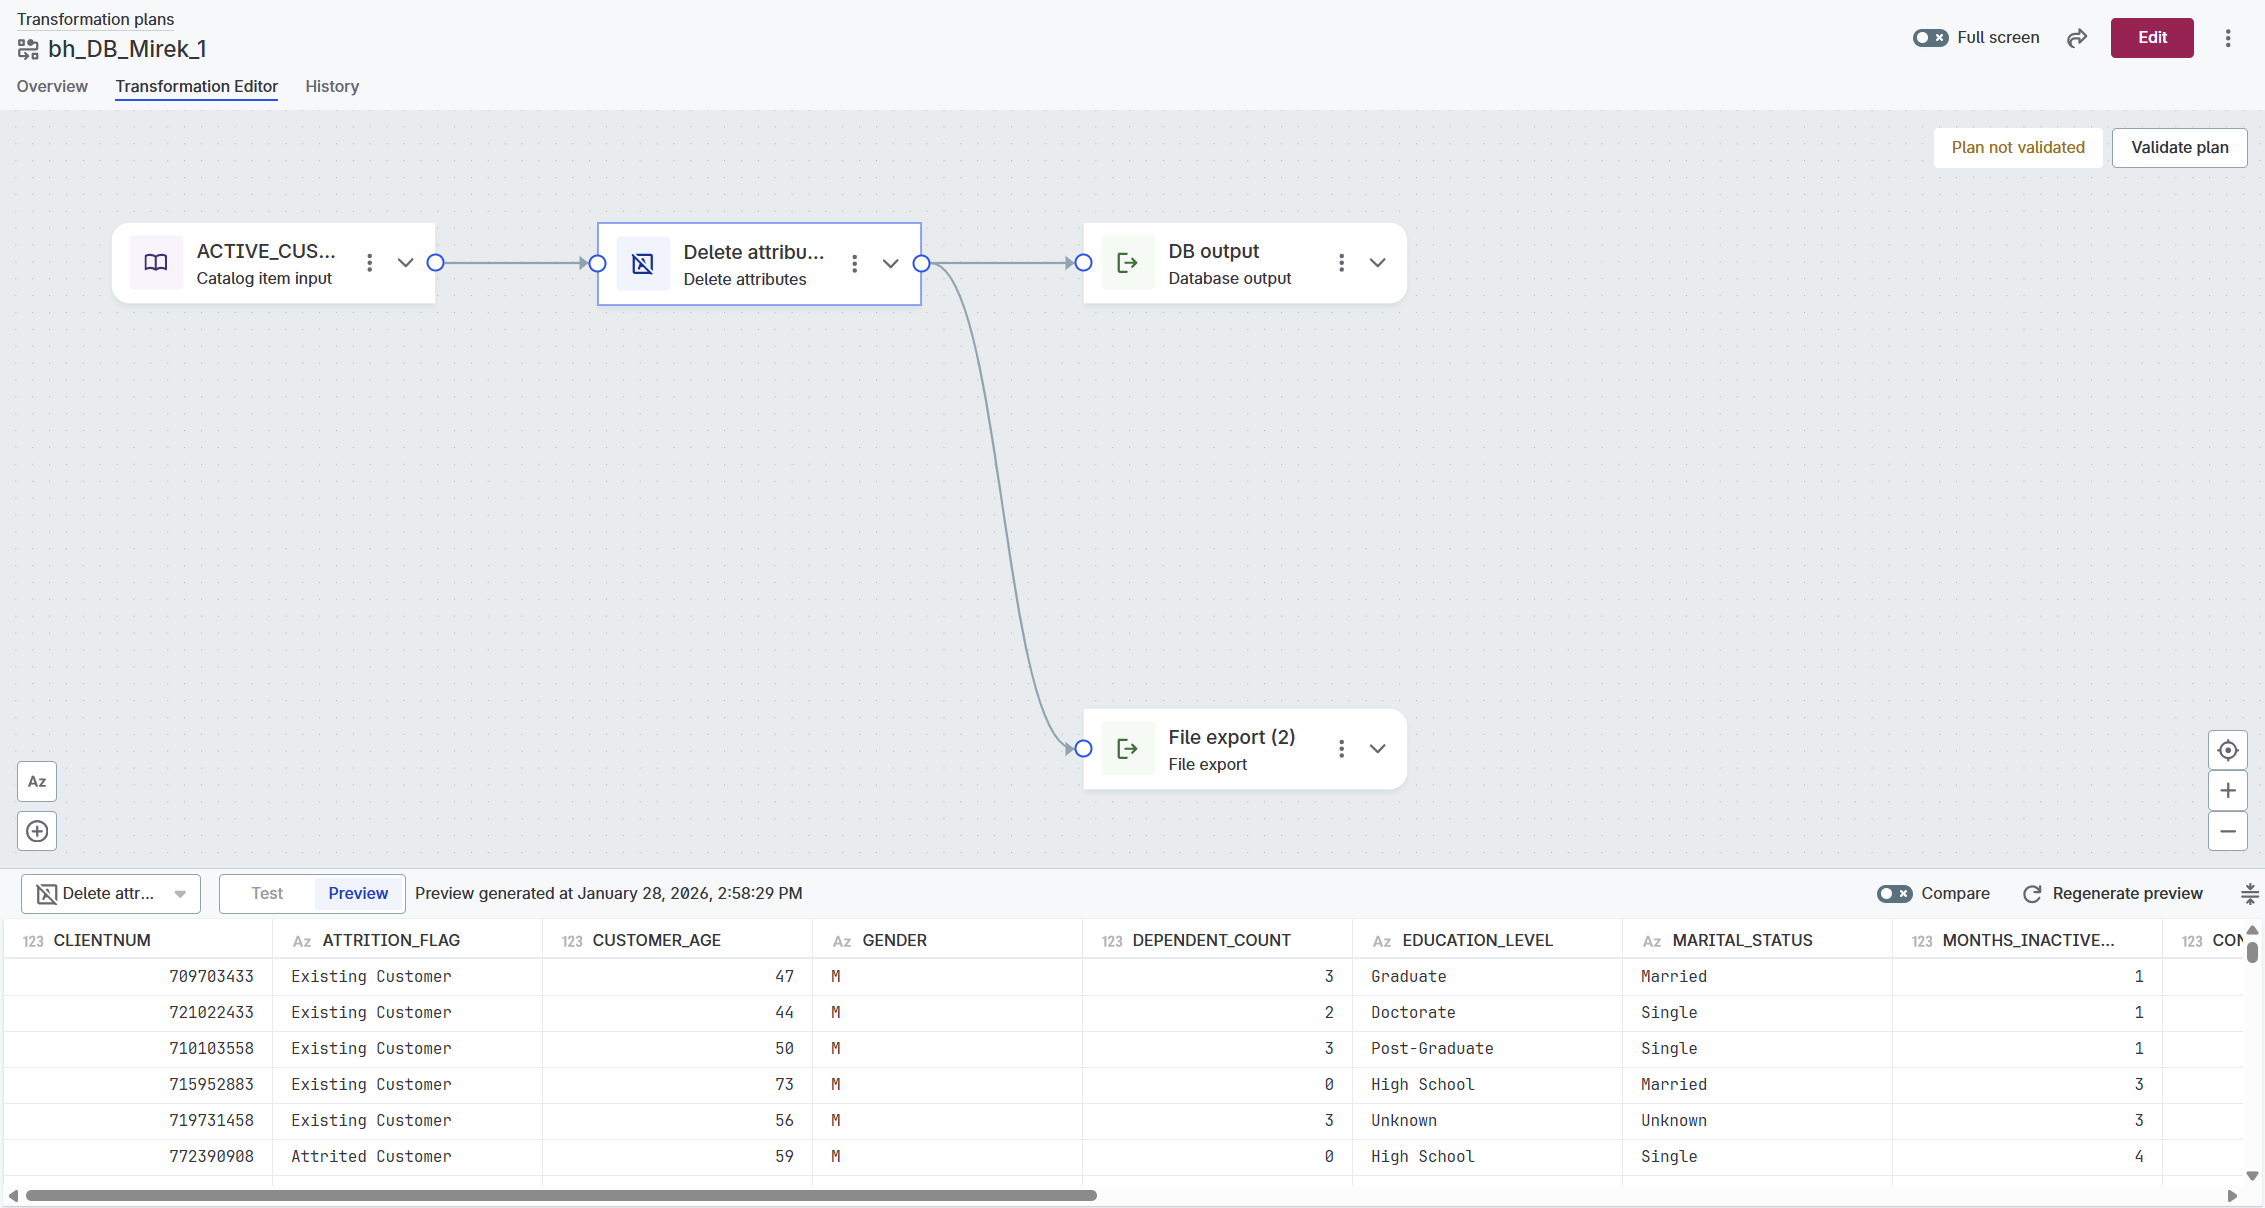2265x1208 pixels.
Task: Open the top-right kebab menu
Action: pos(2228,38)
